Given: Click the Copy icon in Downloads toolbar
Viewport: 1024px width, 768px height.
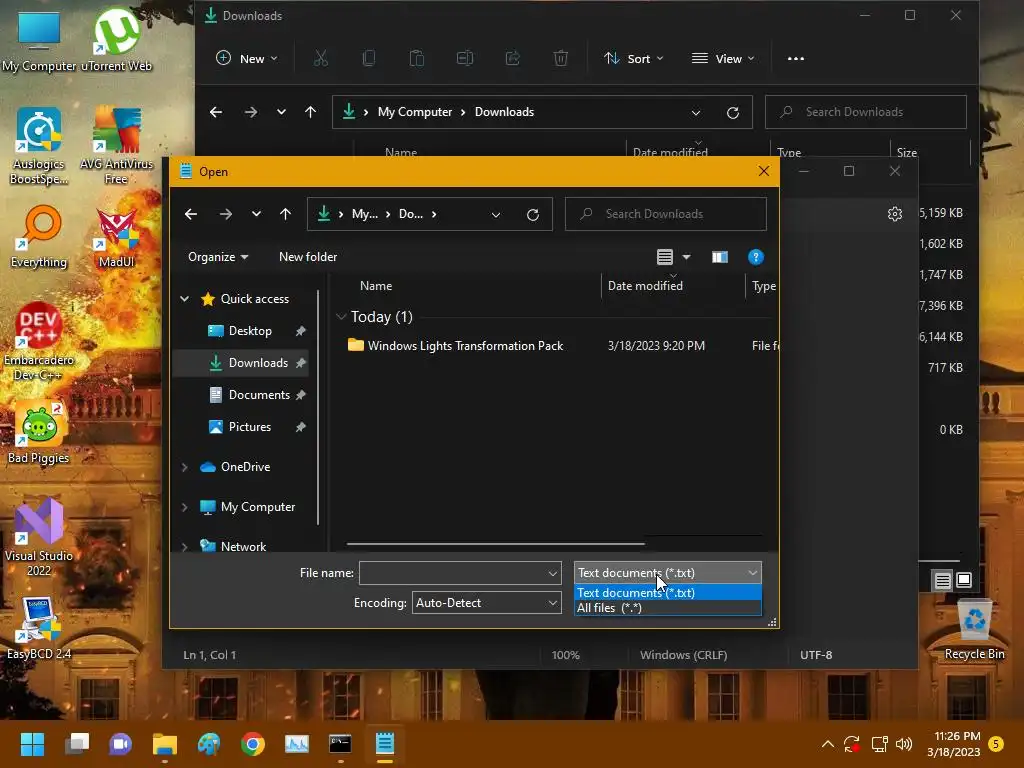Looking at the screenshot, I should pos(368,59).
